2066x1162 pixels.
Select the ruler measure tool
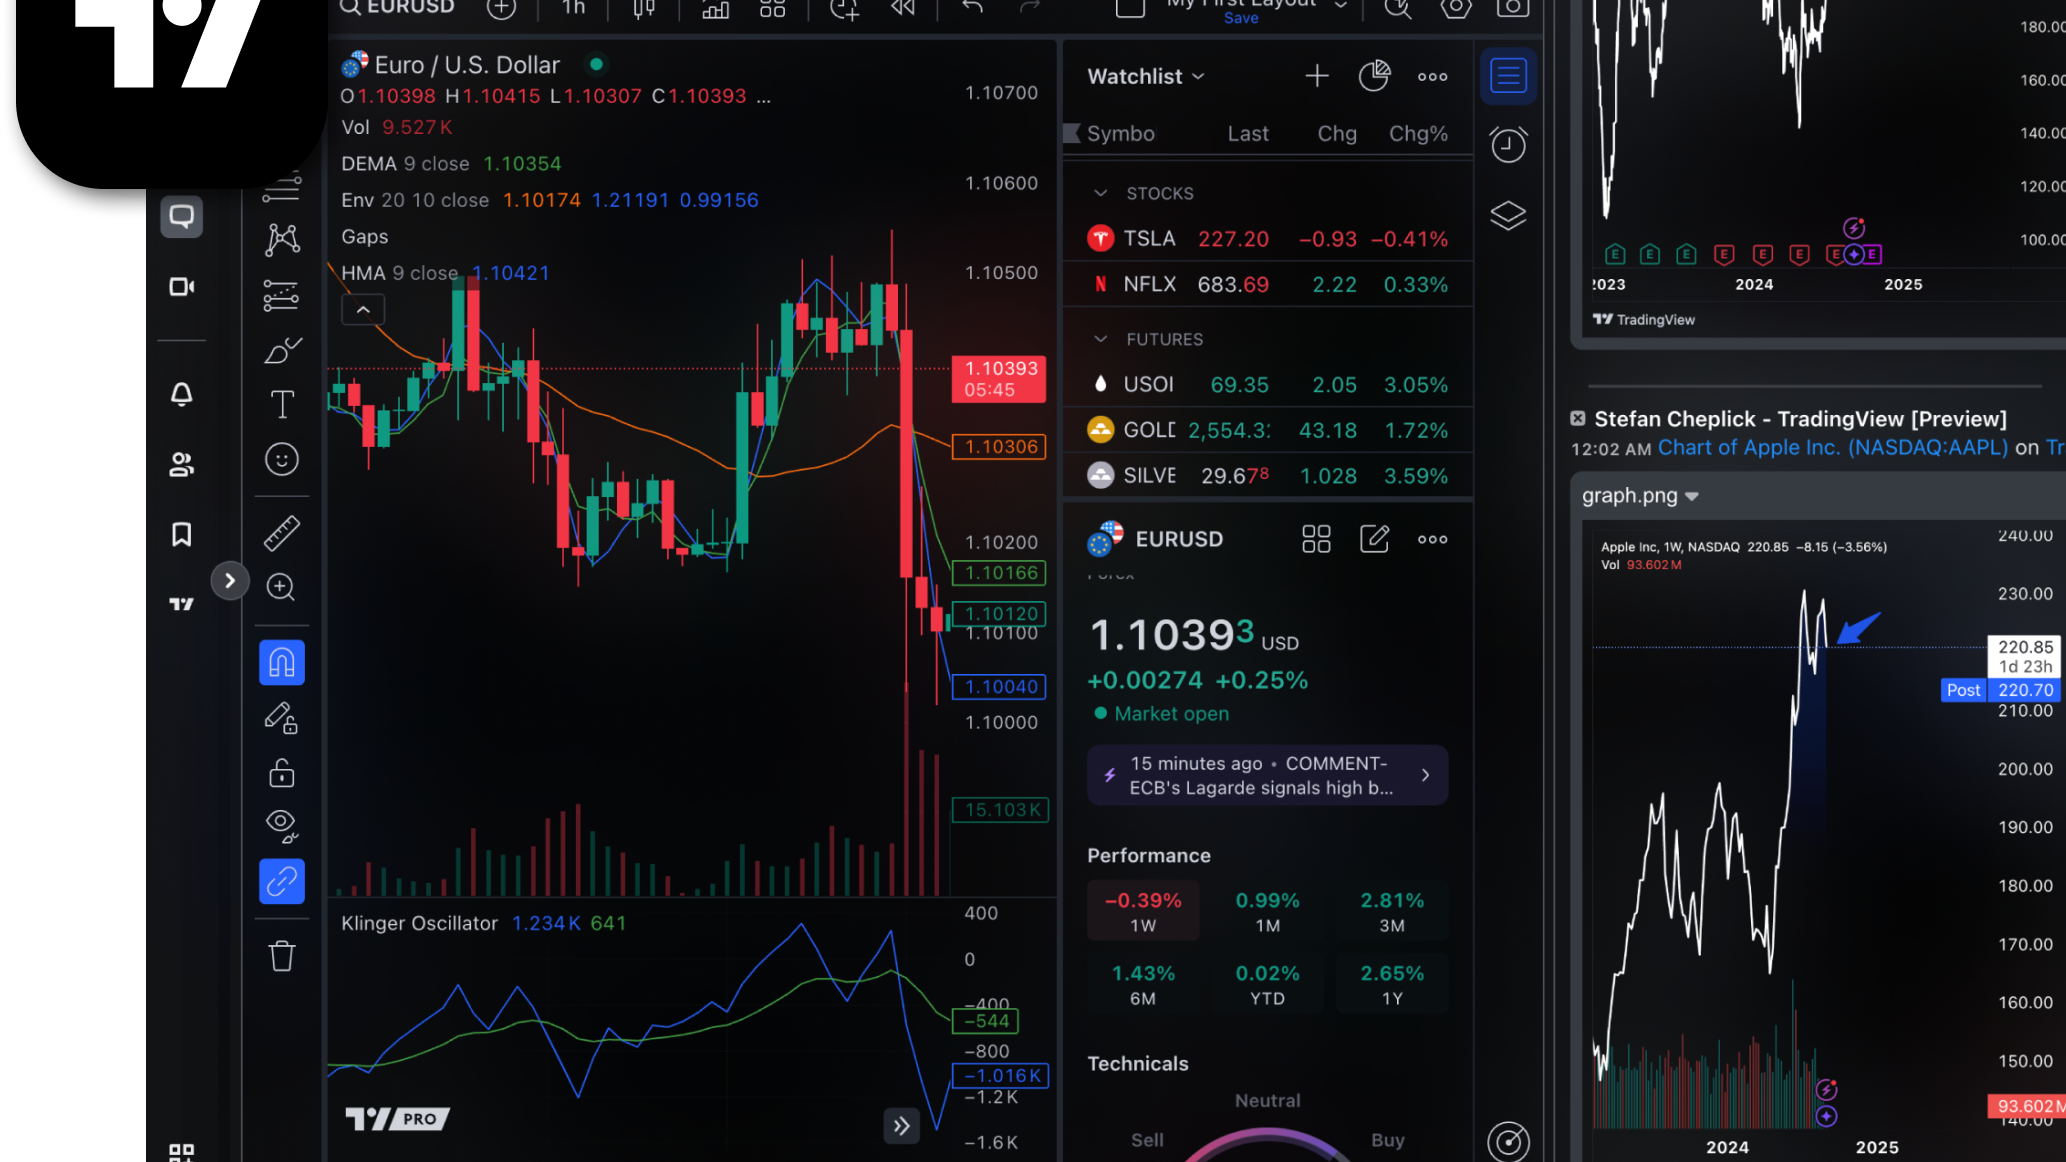[282, 533]
